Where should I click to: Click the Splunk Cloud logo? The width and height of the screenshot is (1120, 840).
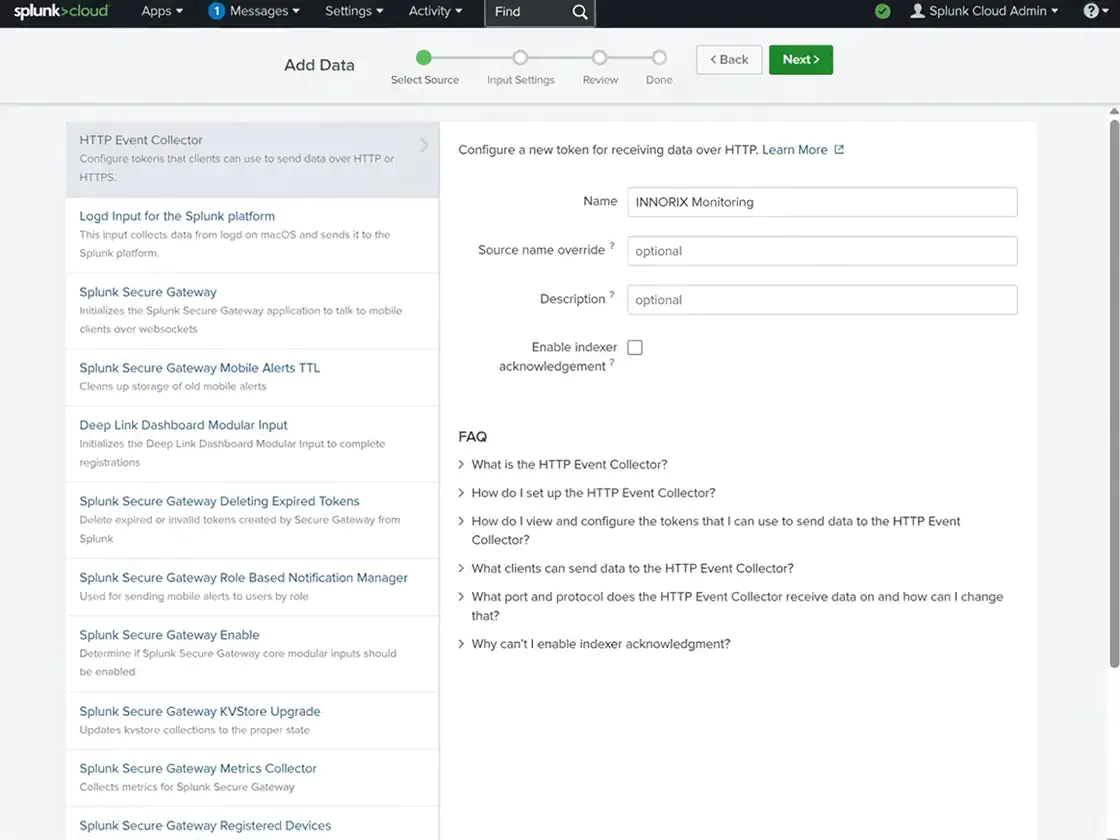(61, 11)
